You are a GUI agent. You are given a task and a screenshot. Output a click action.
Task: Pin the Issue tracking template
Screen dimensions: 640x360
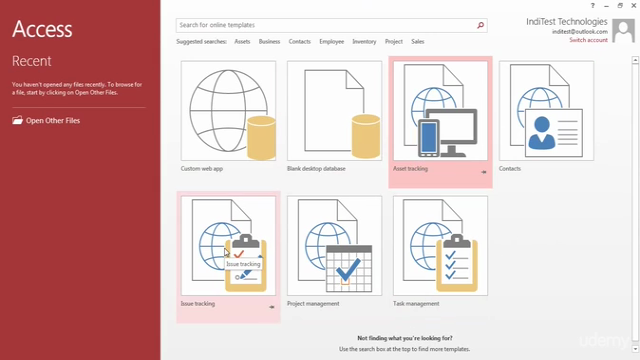[272, 307]
